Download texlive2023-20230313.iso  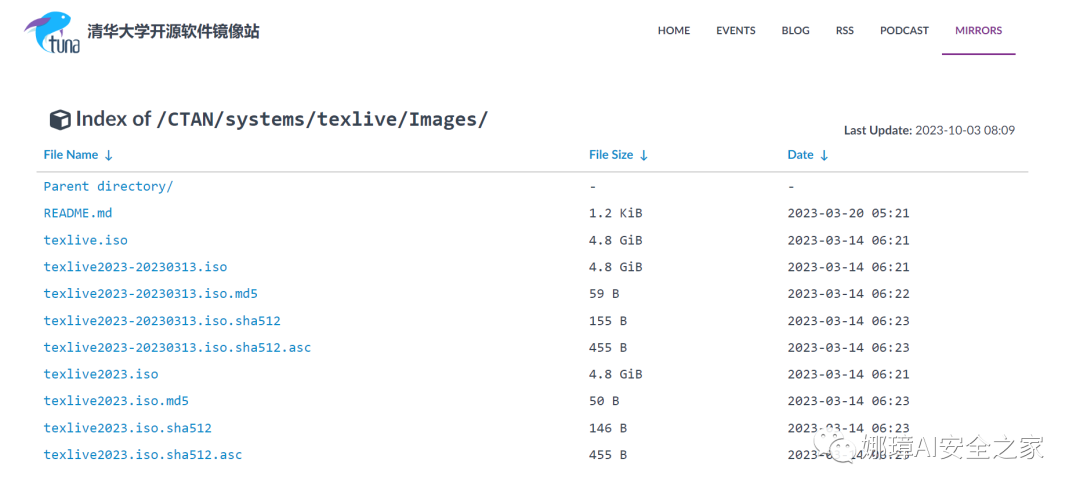tap(135, 266)
